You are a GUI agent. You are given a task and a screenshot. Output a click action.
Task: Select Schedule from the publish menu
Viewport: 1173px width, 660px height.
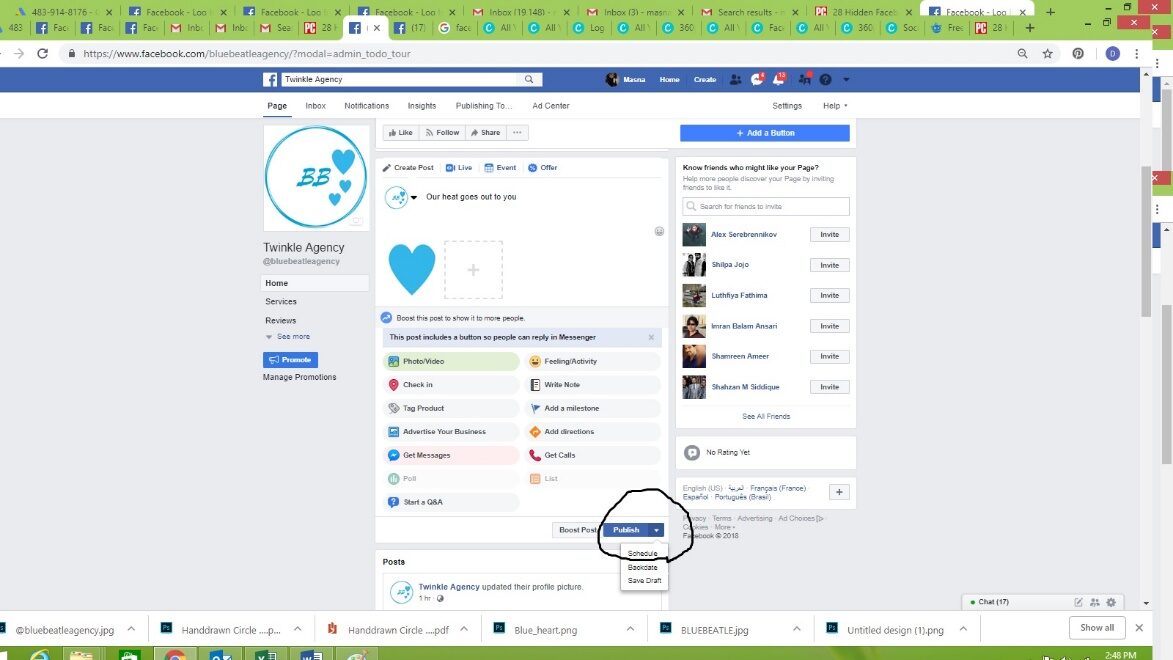click(642, 553)
